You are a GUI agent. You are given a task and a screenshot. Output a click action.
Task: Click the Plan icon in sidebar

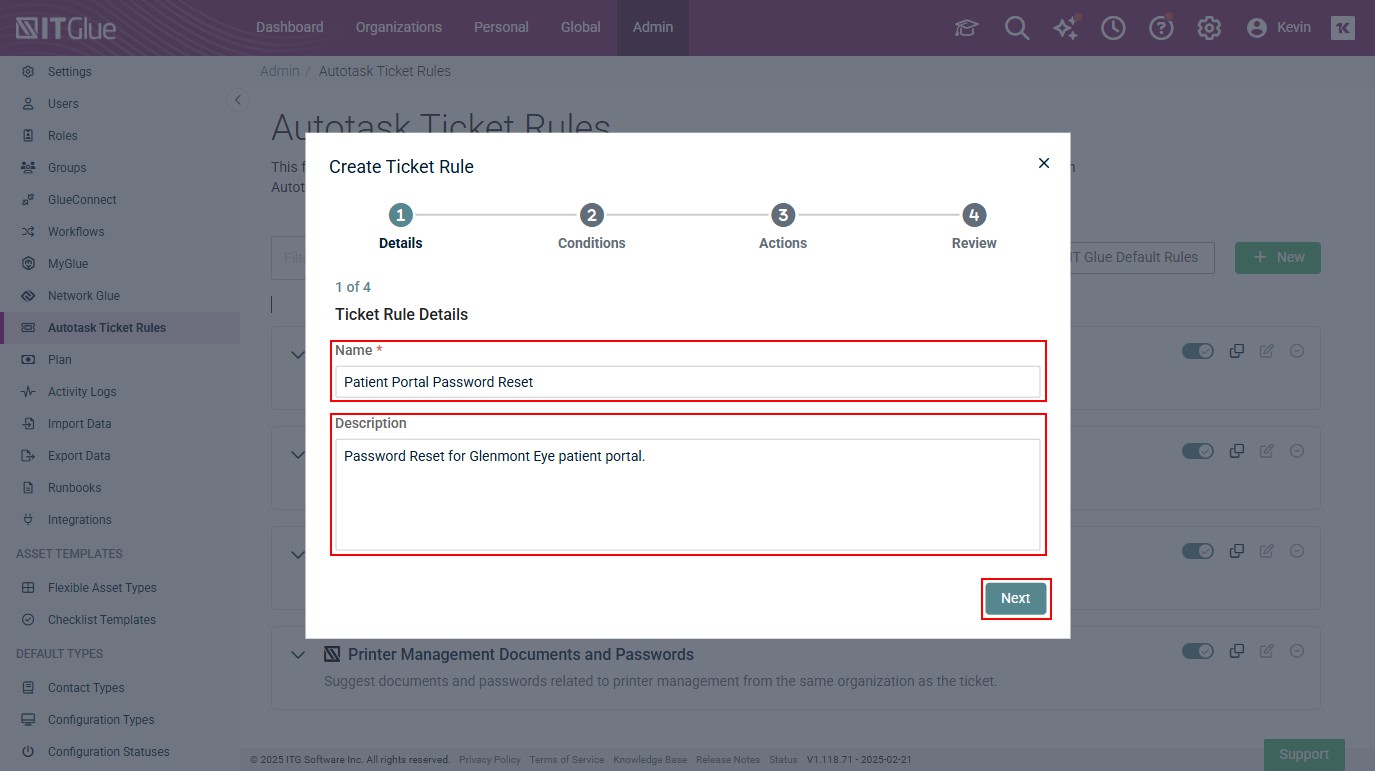(x=28, y=360)
